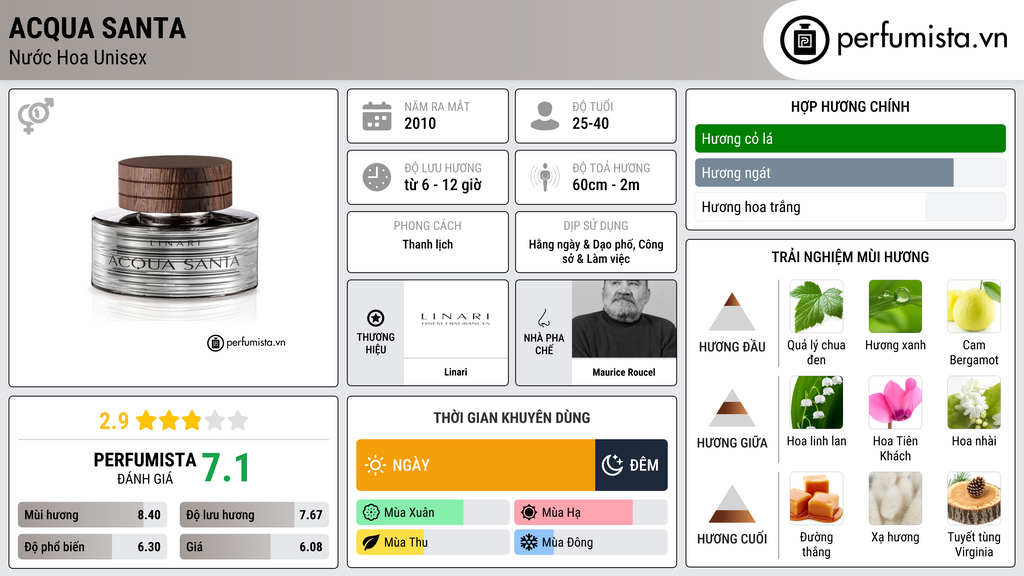Select the Cam Bergamot note image

(974, 307)
